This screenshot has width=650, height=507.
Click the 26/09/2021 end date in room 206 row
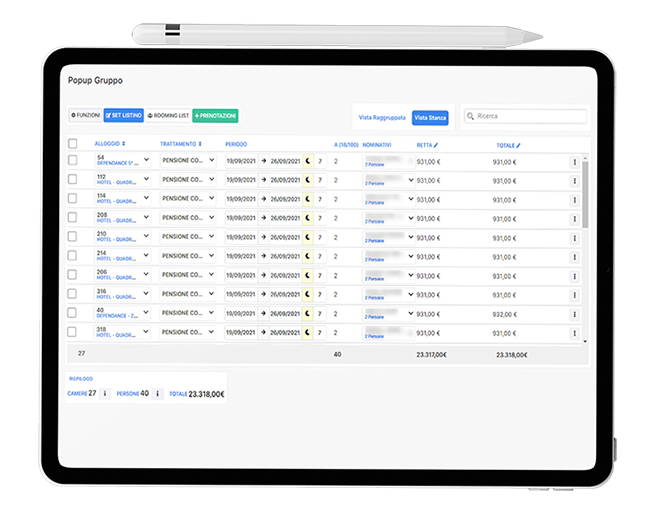(285, 275)
